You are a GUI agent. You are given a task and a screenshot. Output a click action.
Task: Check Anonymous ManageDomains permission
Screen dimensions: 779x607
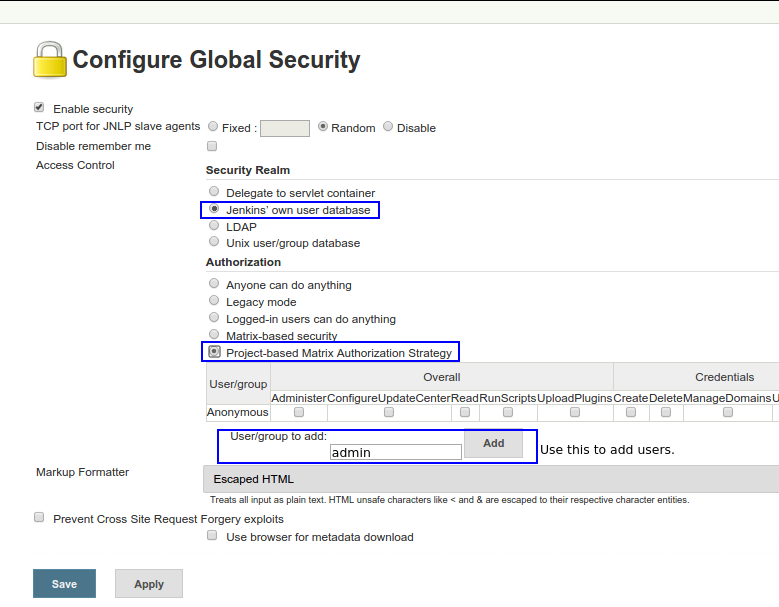tap(728, 412)
